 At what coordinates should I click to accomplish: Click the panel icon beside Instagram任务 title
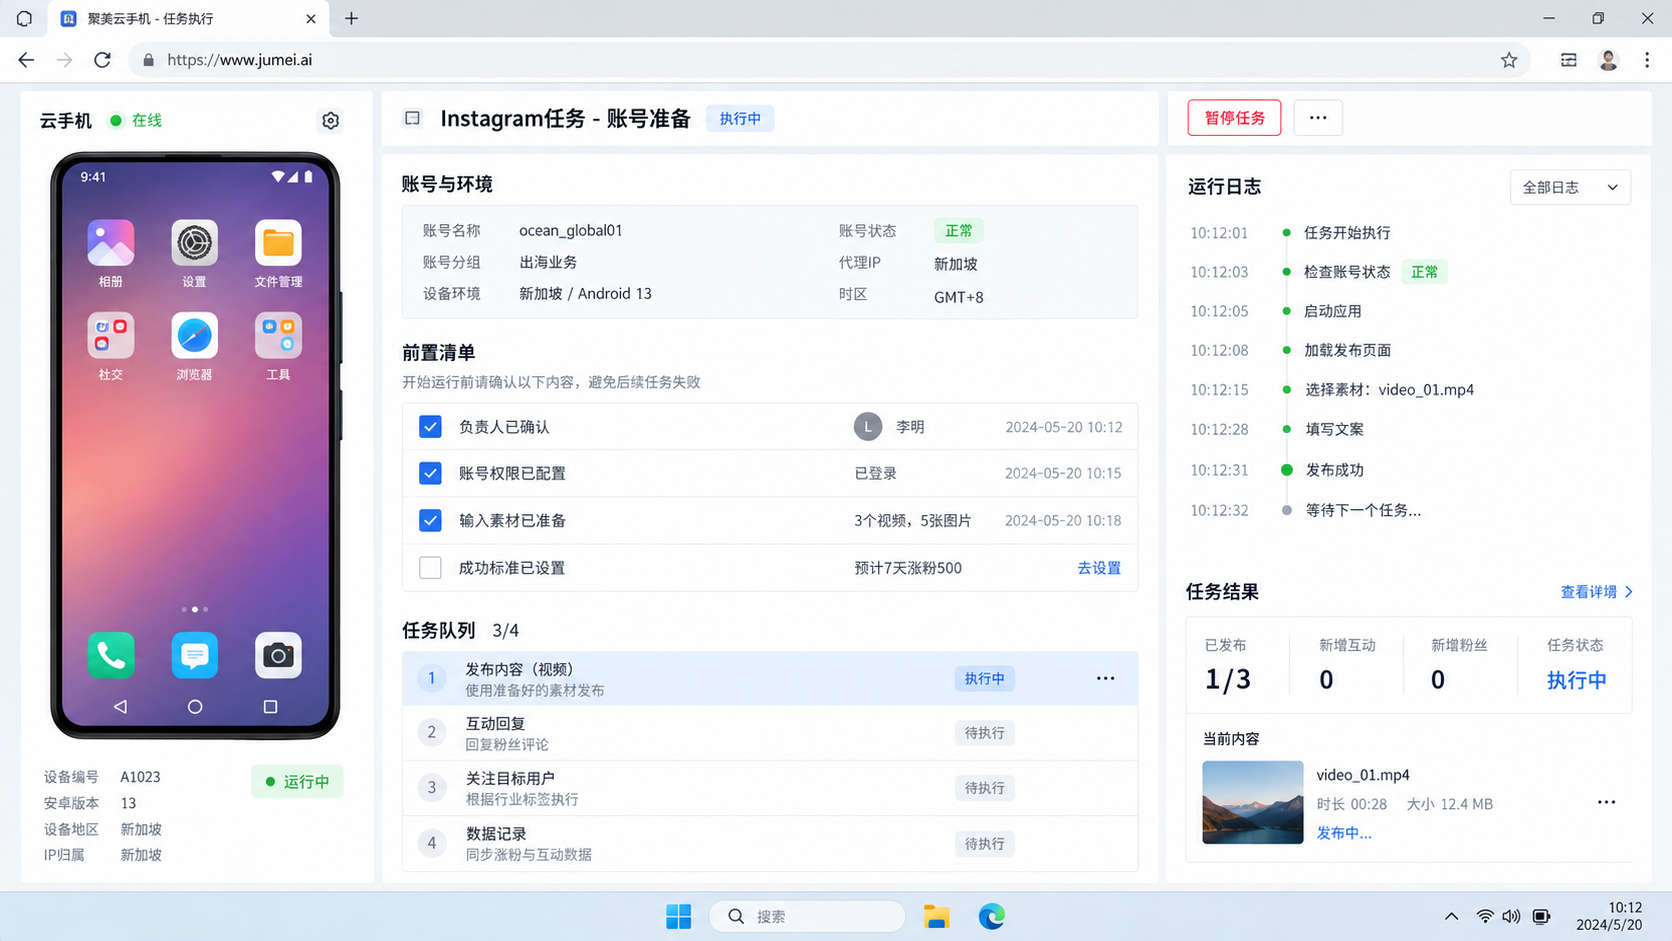pyautogui.click(x=412, y=118)
